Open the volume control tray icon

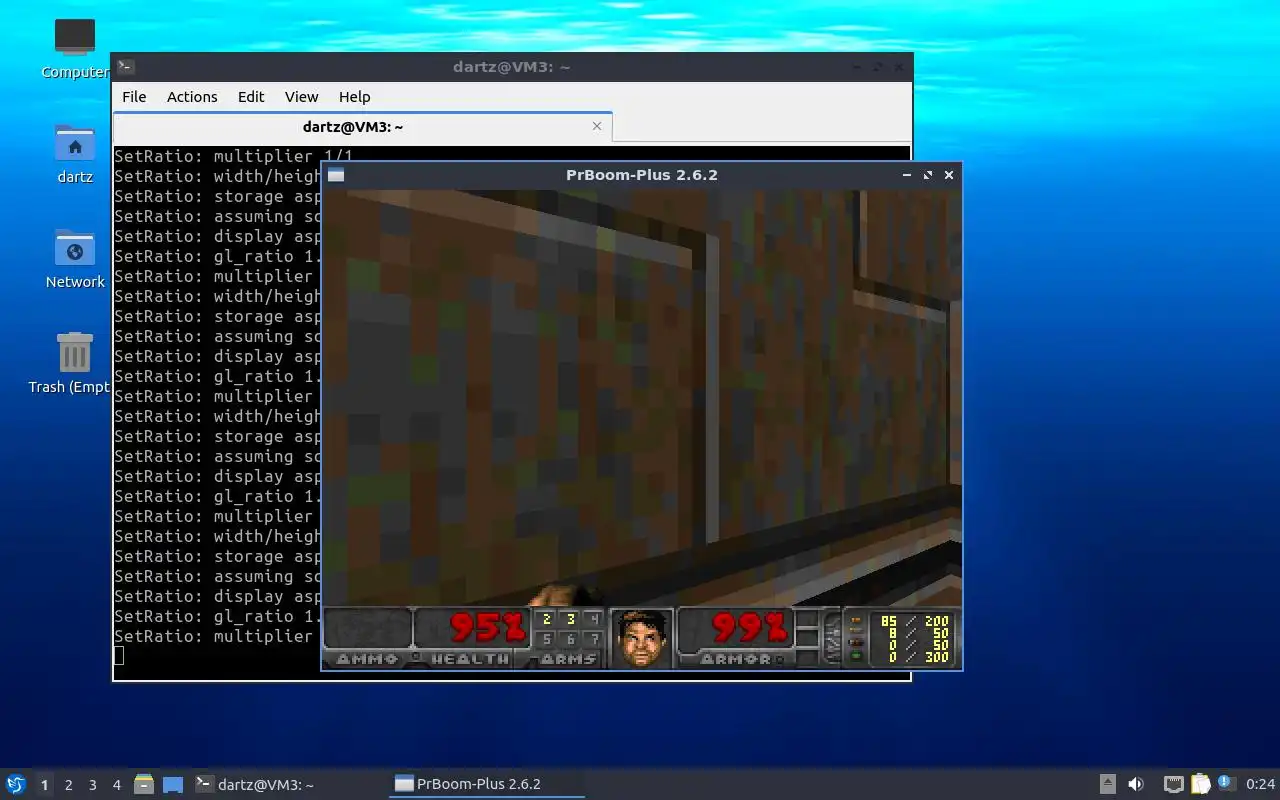pos(1136,784)
